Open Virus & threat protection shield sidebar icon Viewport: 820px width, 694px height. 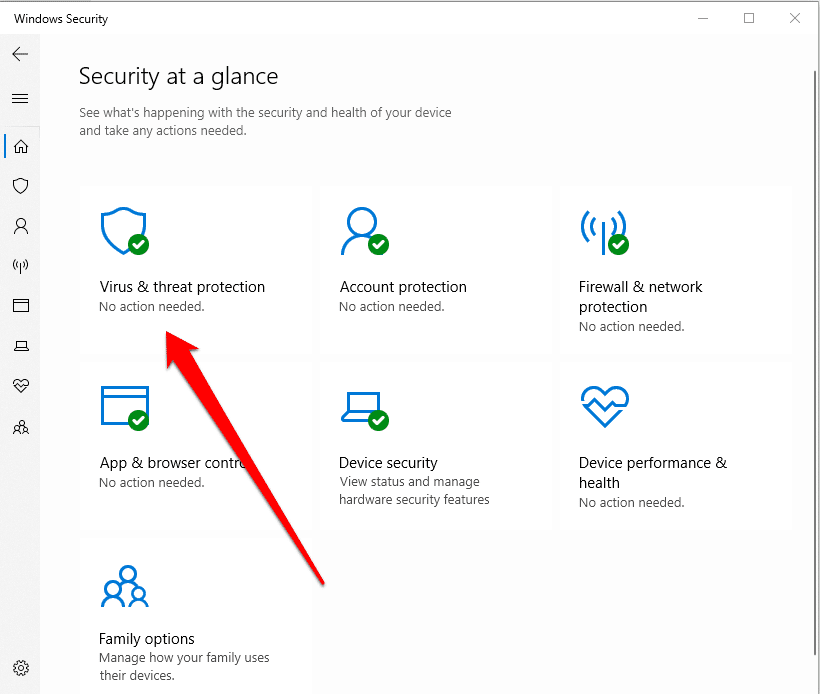pos(20,186)
